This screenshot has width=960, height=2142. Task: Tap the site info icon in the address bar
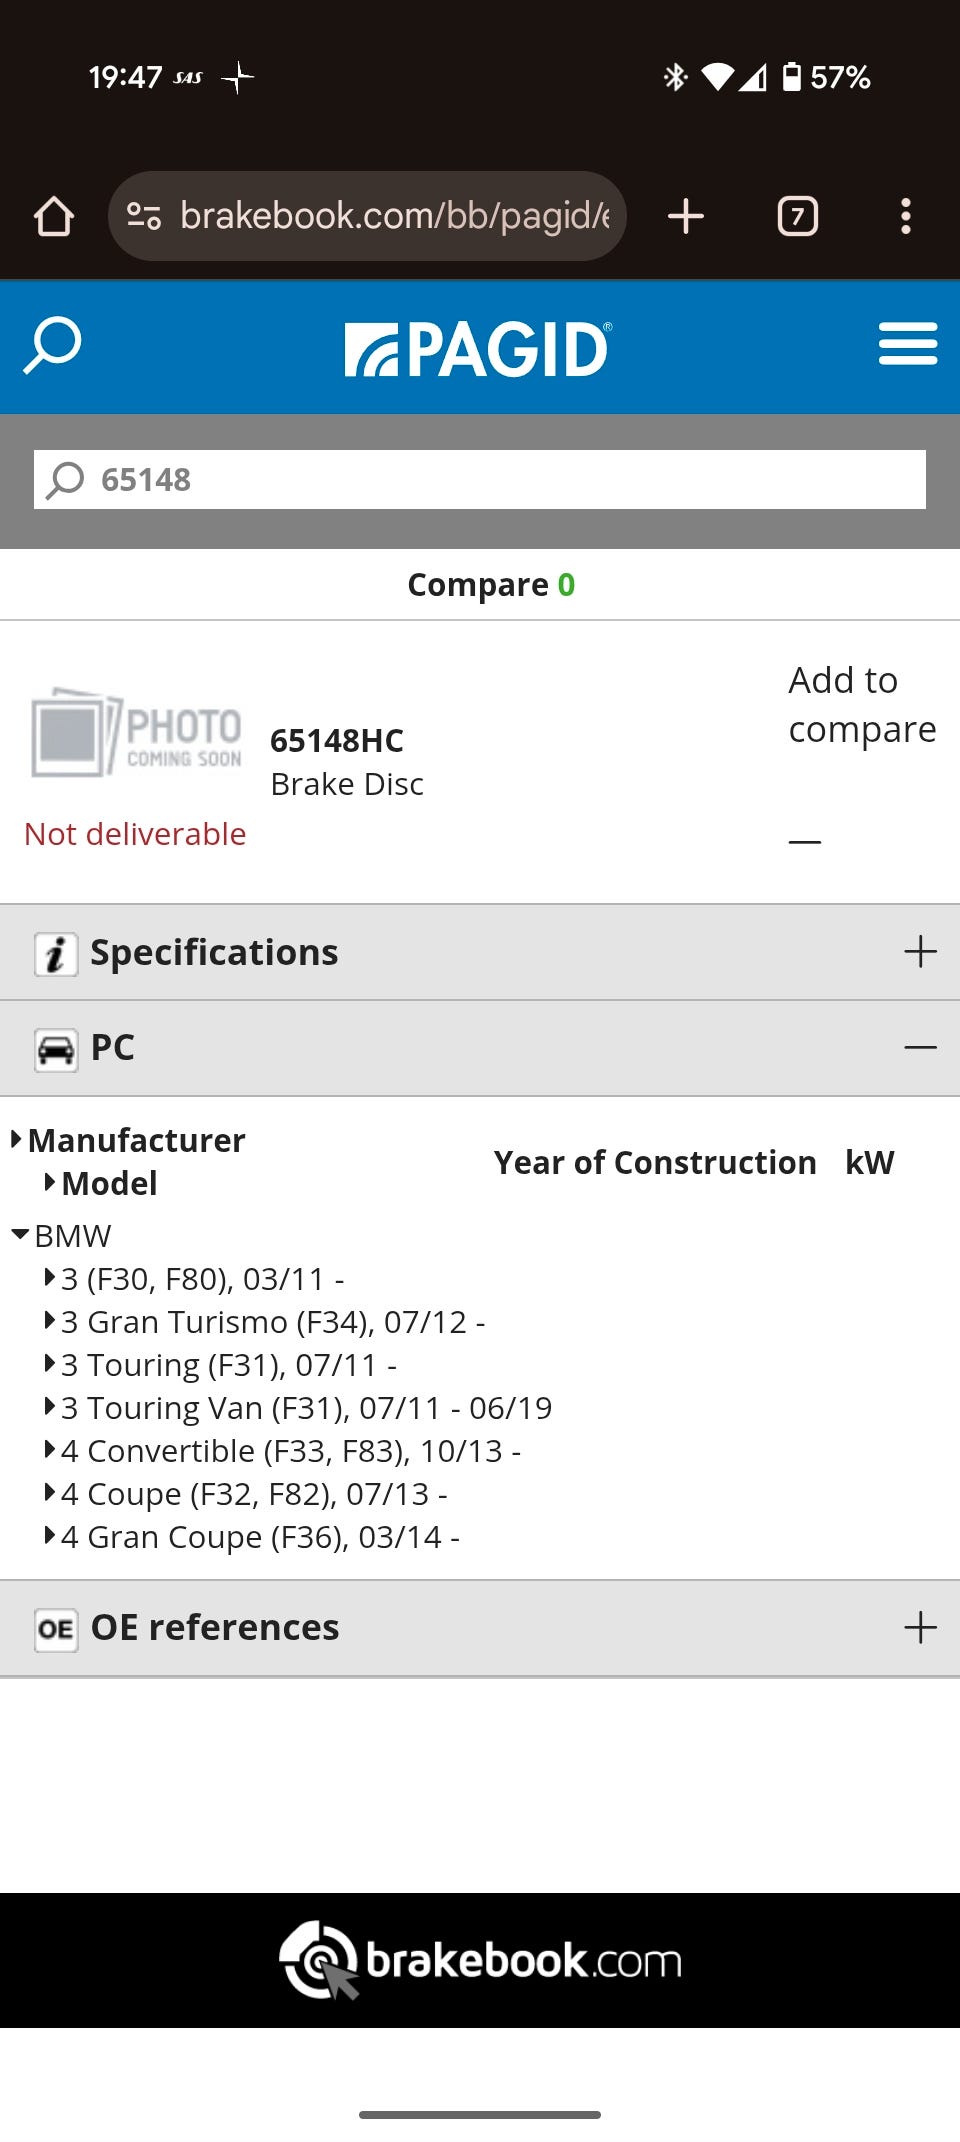coord(144,216)
